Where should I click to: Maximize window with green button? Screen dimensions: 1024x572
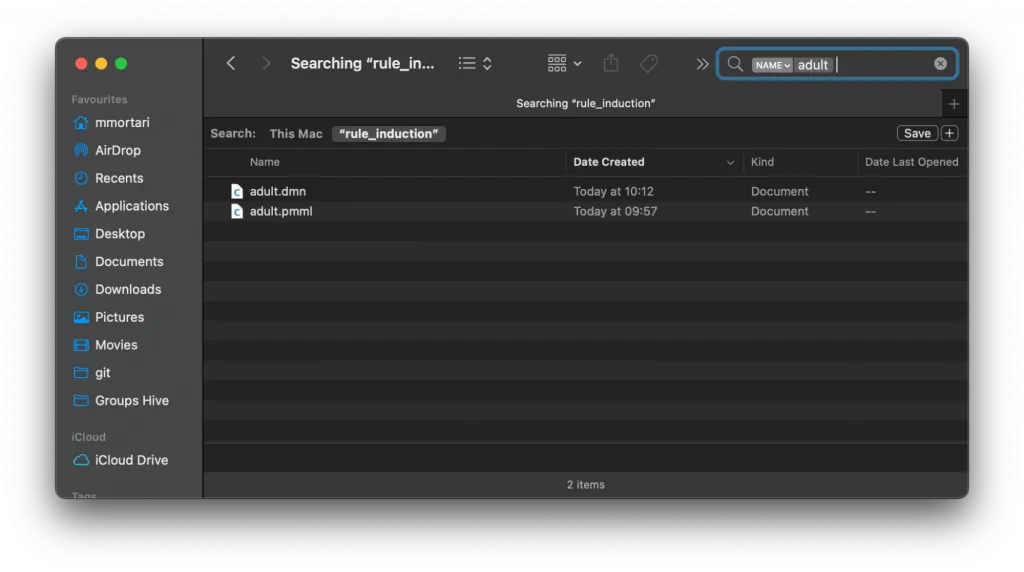tap(121, 63)
